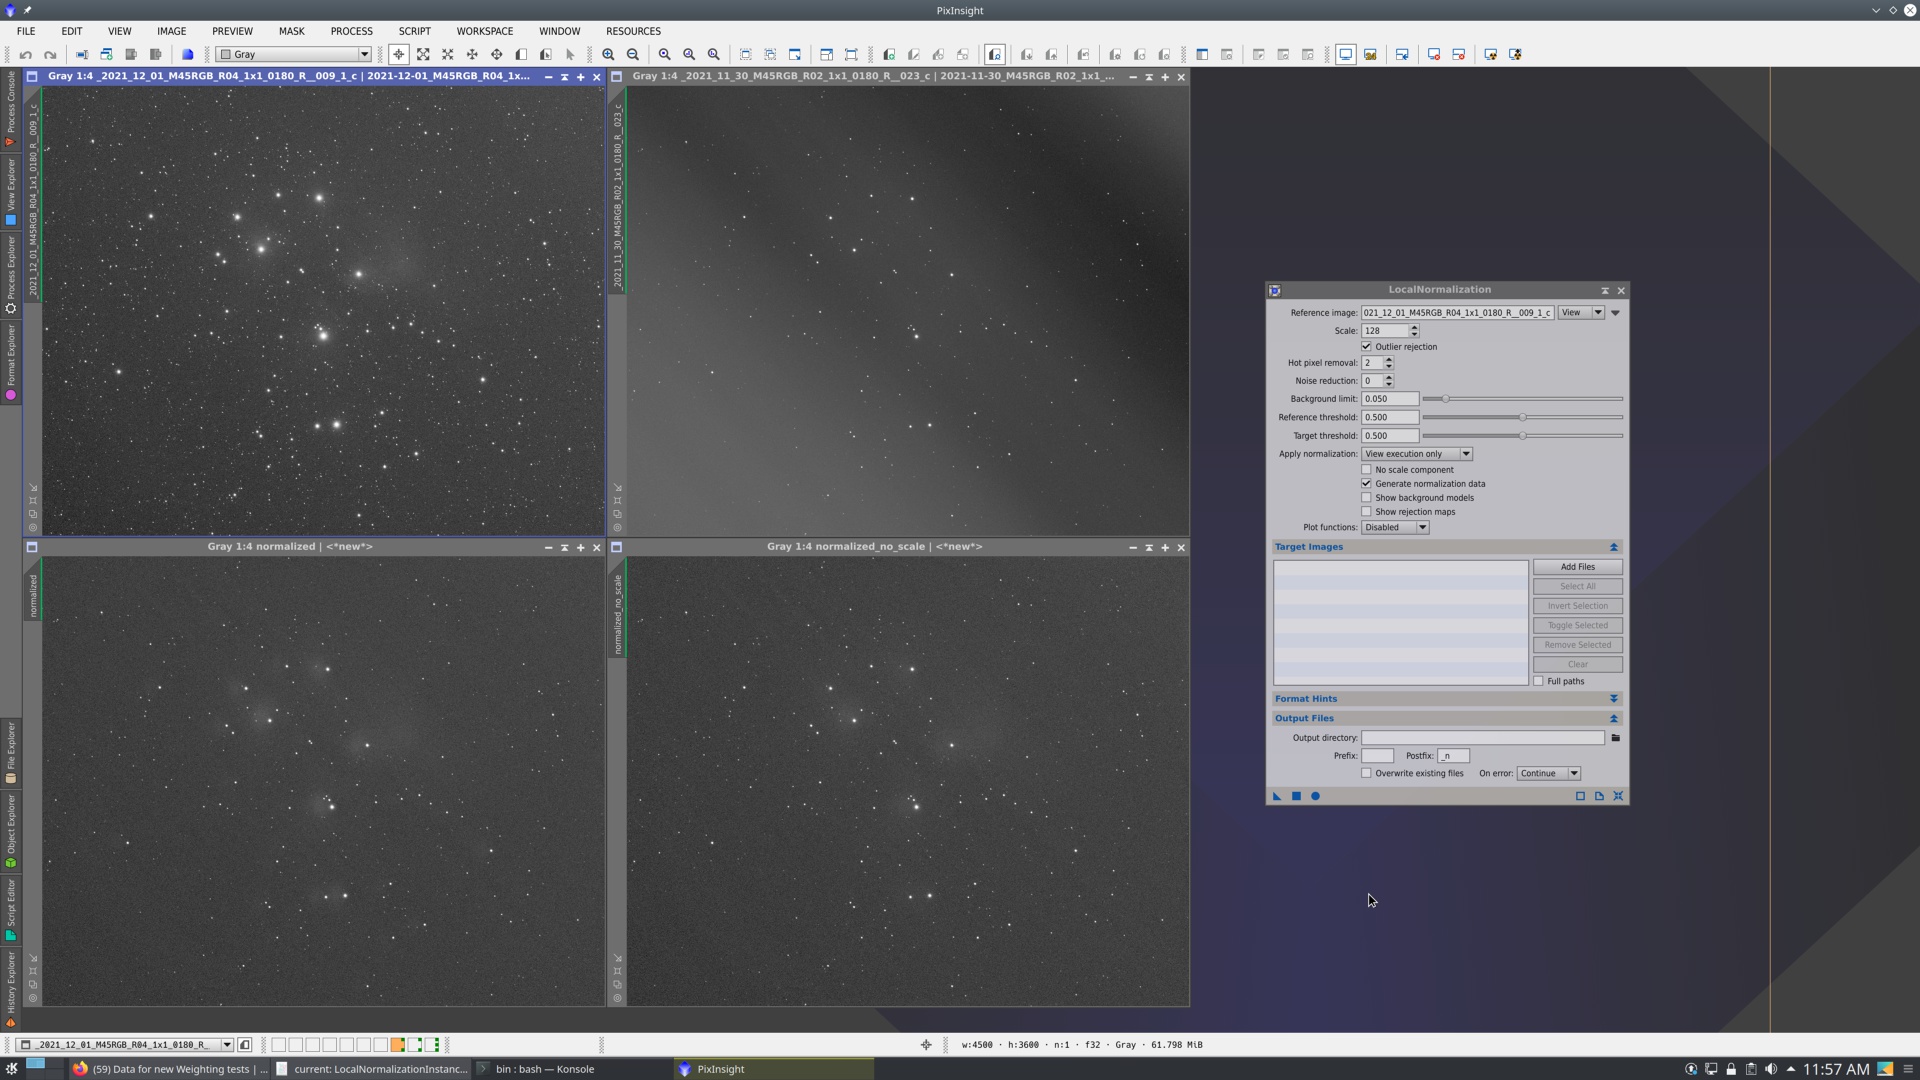Open the On error dropdown
The height and width of the screenshot is (1080, 1920).
tap(1549, 774)
